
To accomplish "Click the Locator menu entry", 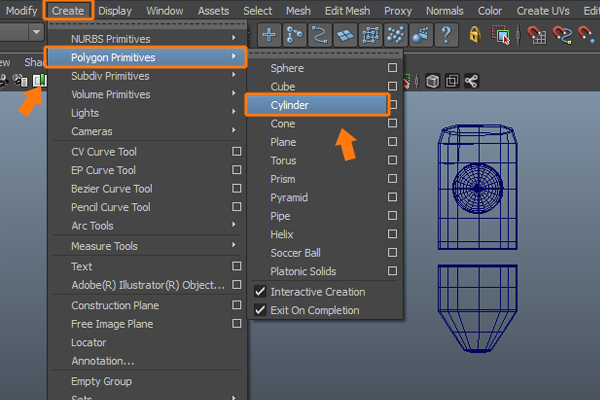I will [89, 343].
